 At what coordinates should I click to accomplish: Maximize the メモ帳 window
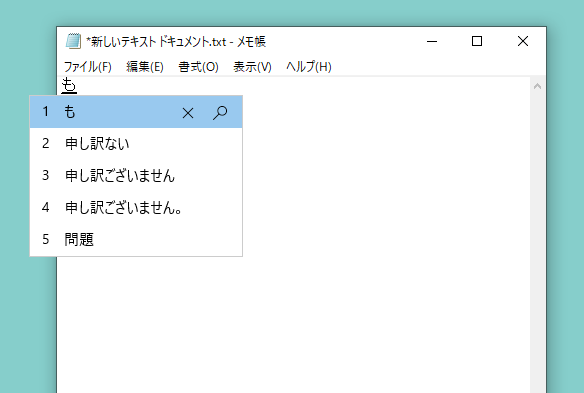477,41
